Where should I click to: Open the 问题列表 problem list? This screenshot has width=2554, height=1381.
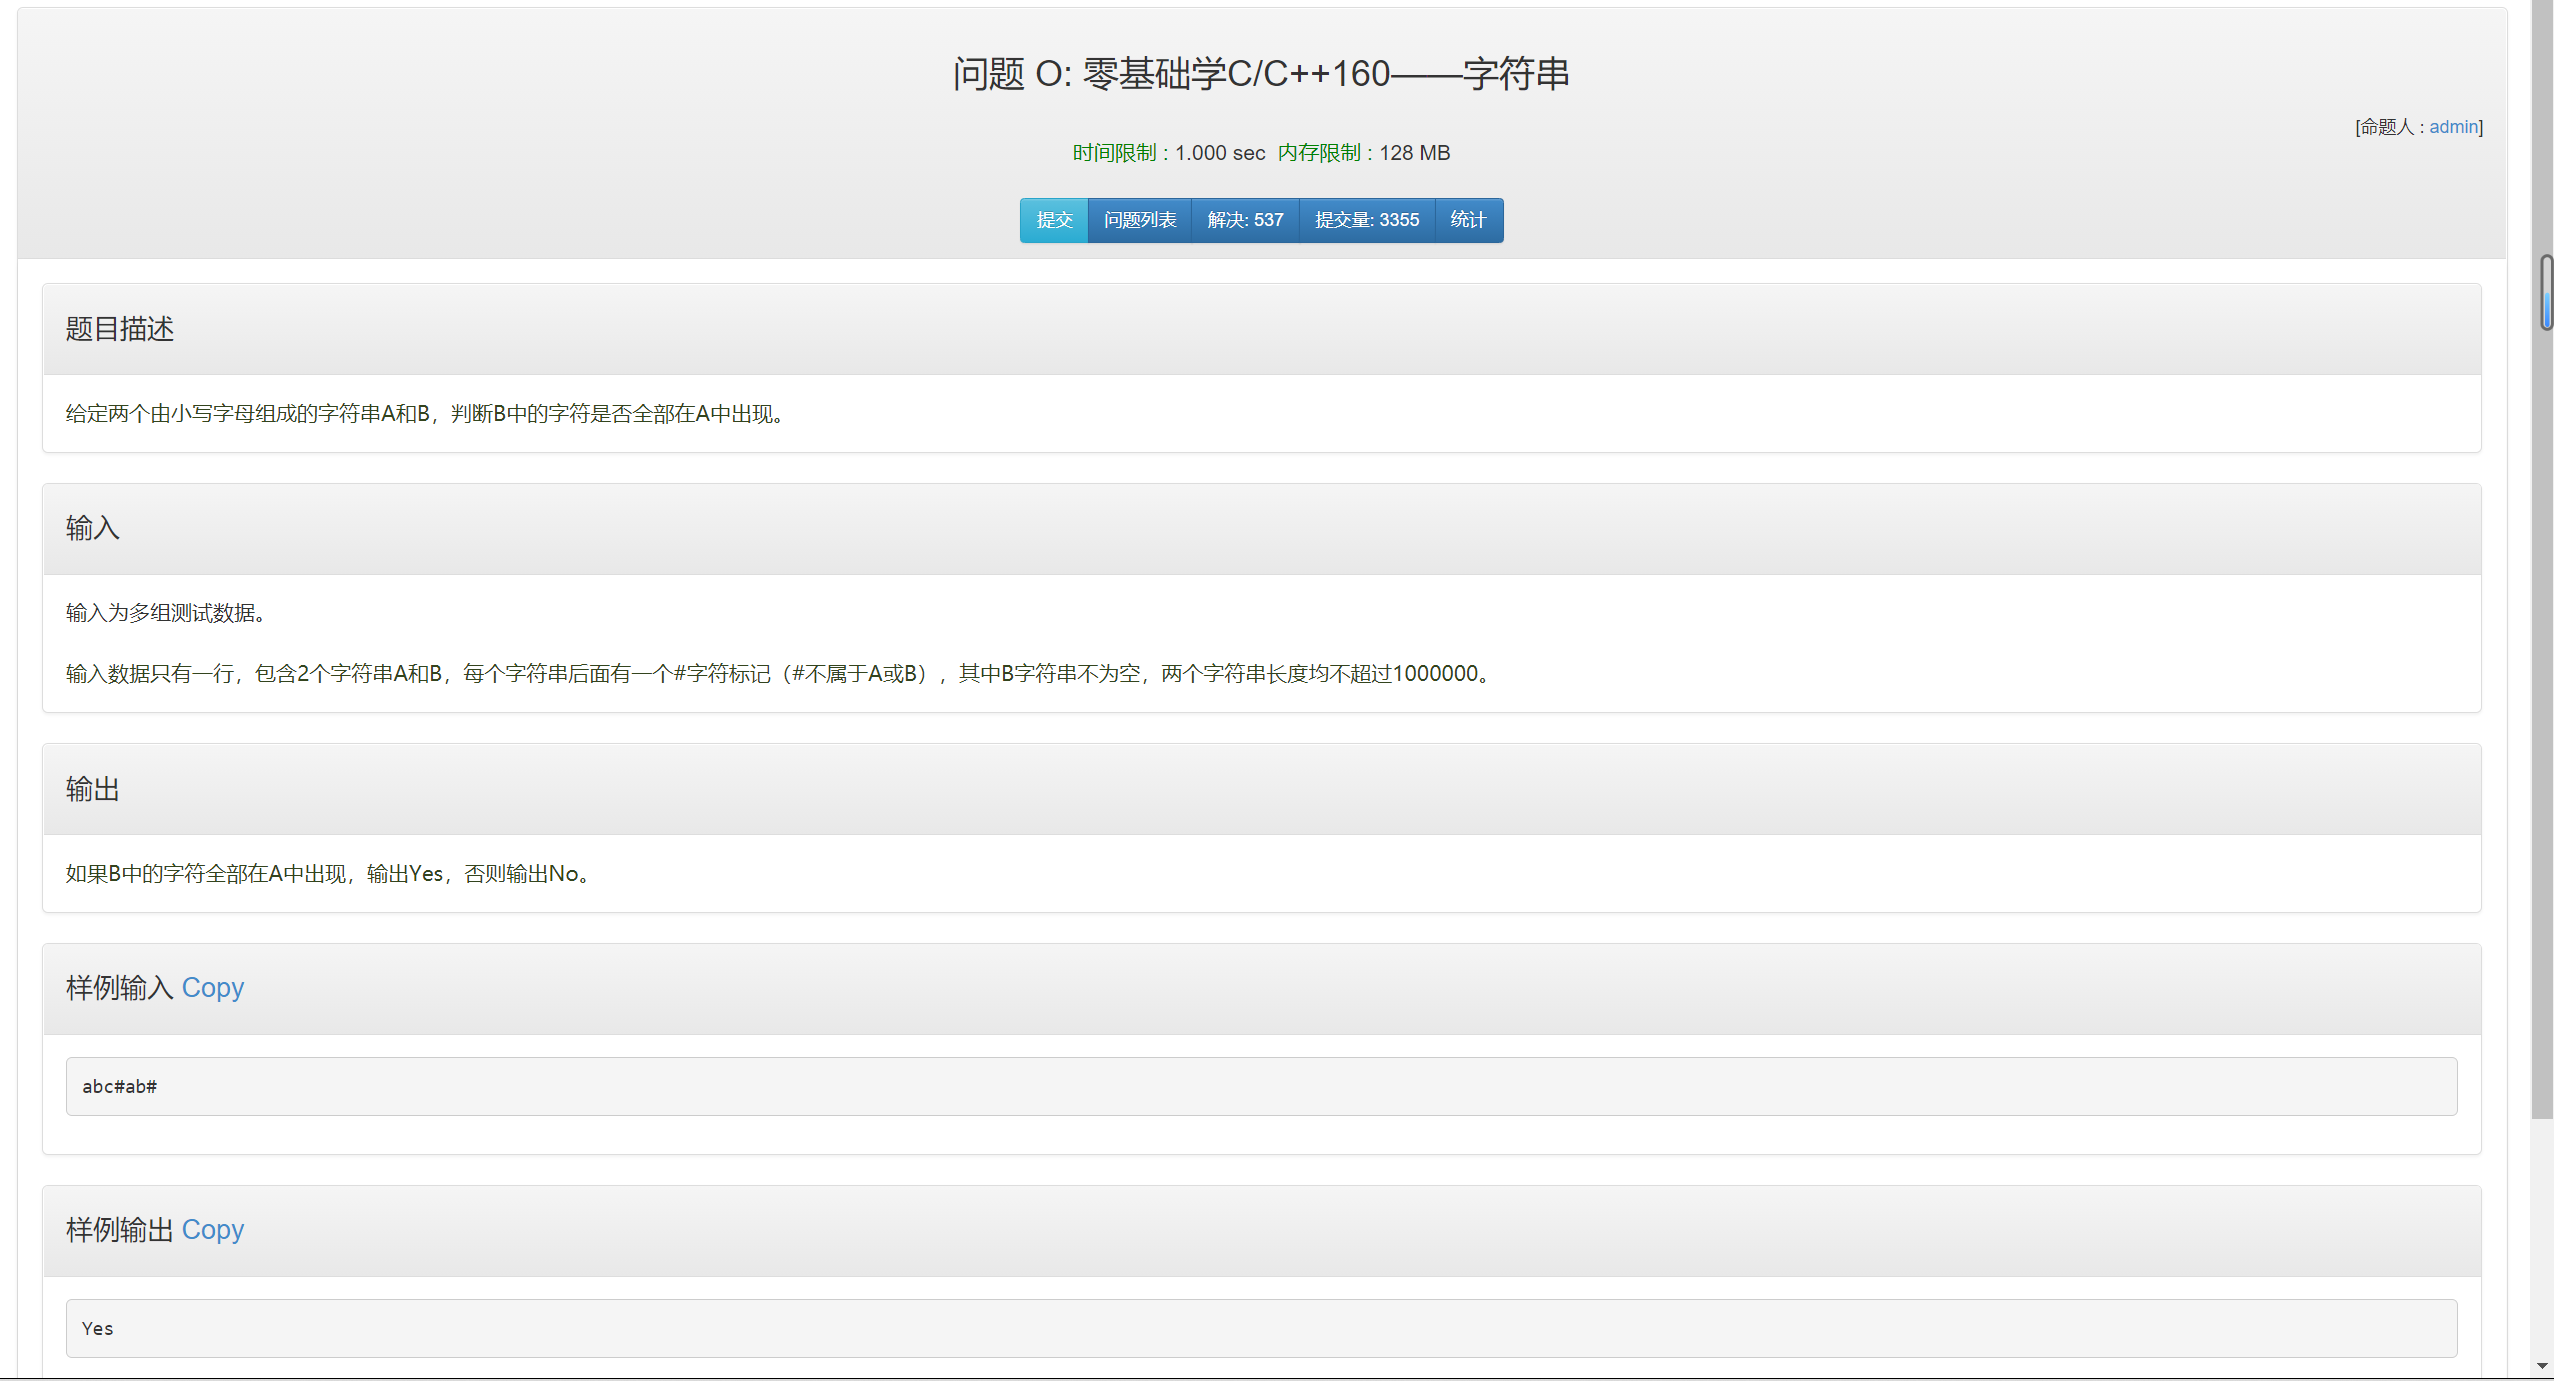pyautogui.click(x=1139, y=220)
